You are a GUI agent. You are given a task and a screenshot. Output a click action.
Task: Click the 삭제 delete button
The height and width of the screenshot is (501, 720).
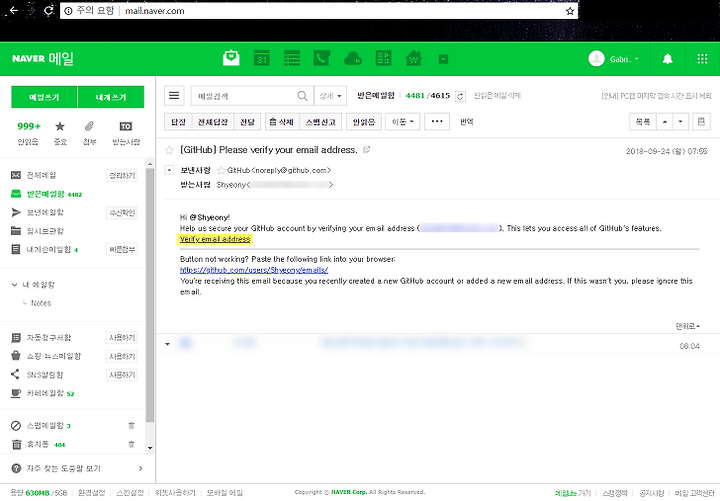[282, 122]
